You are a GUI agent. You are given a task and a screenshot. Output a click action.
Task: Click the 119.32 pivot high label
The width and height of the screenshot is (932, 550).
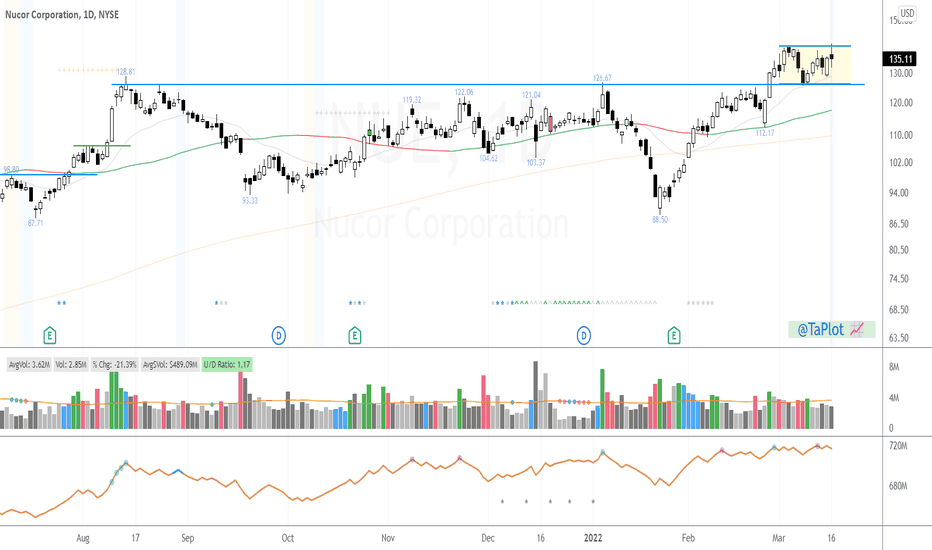click(x=412, y=100)
